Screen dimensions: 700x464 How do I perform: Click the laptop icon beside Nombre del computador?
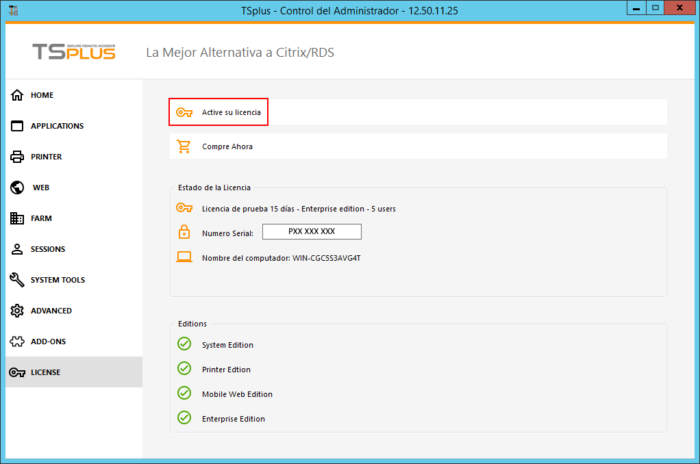click(184, 257)
